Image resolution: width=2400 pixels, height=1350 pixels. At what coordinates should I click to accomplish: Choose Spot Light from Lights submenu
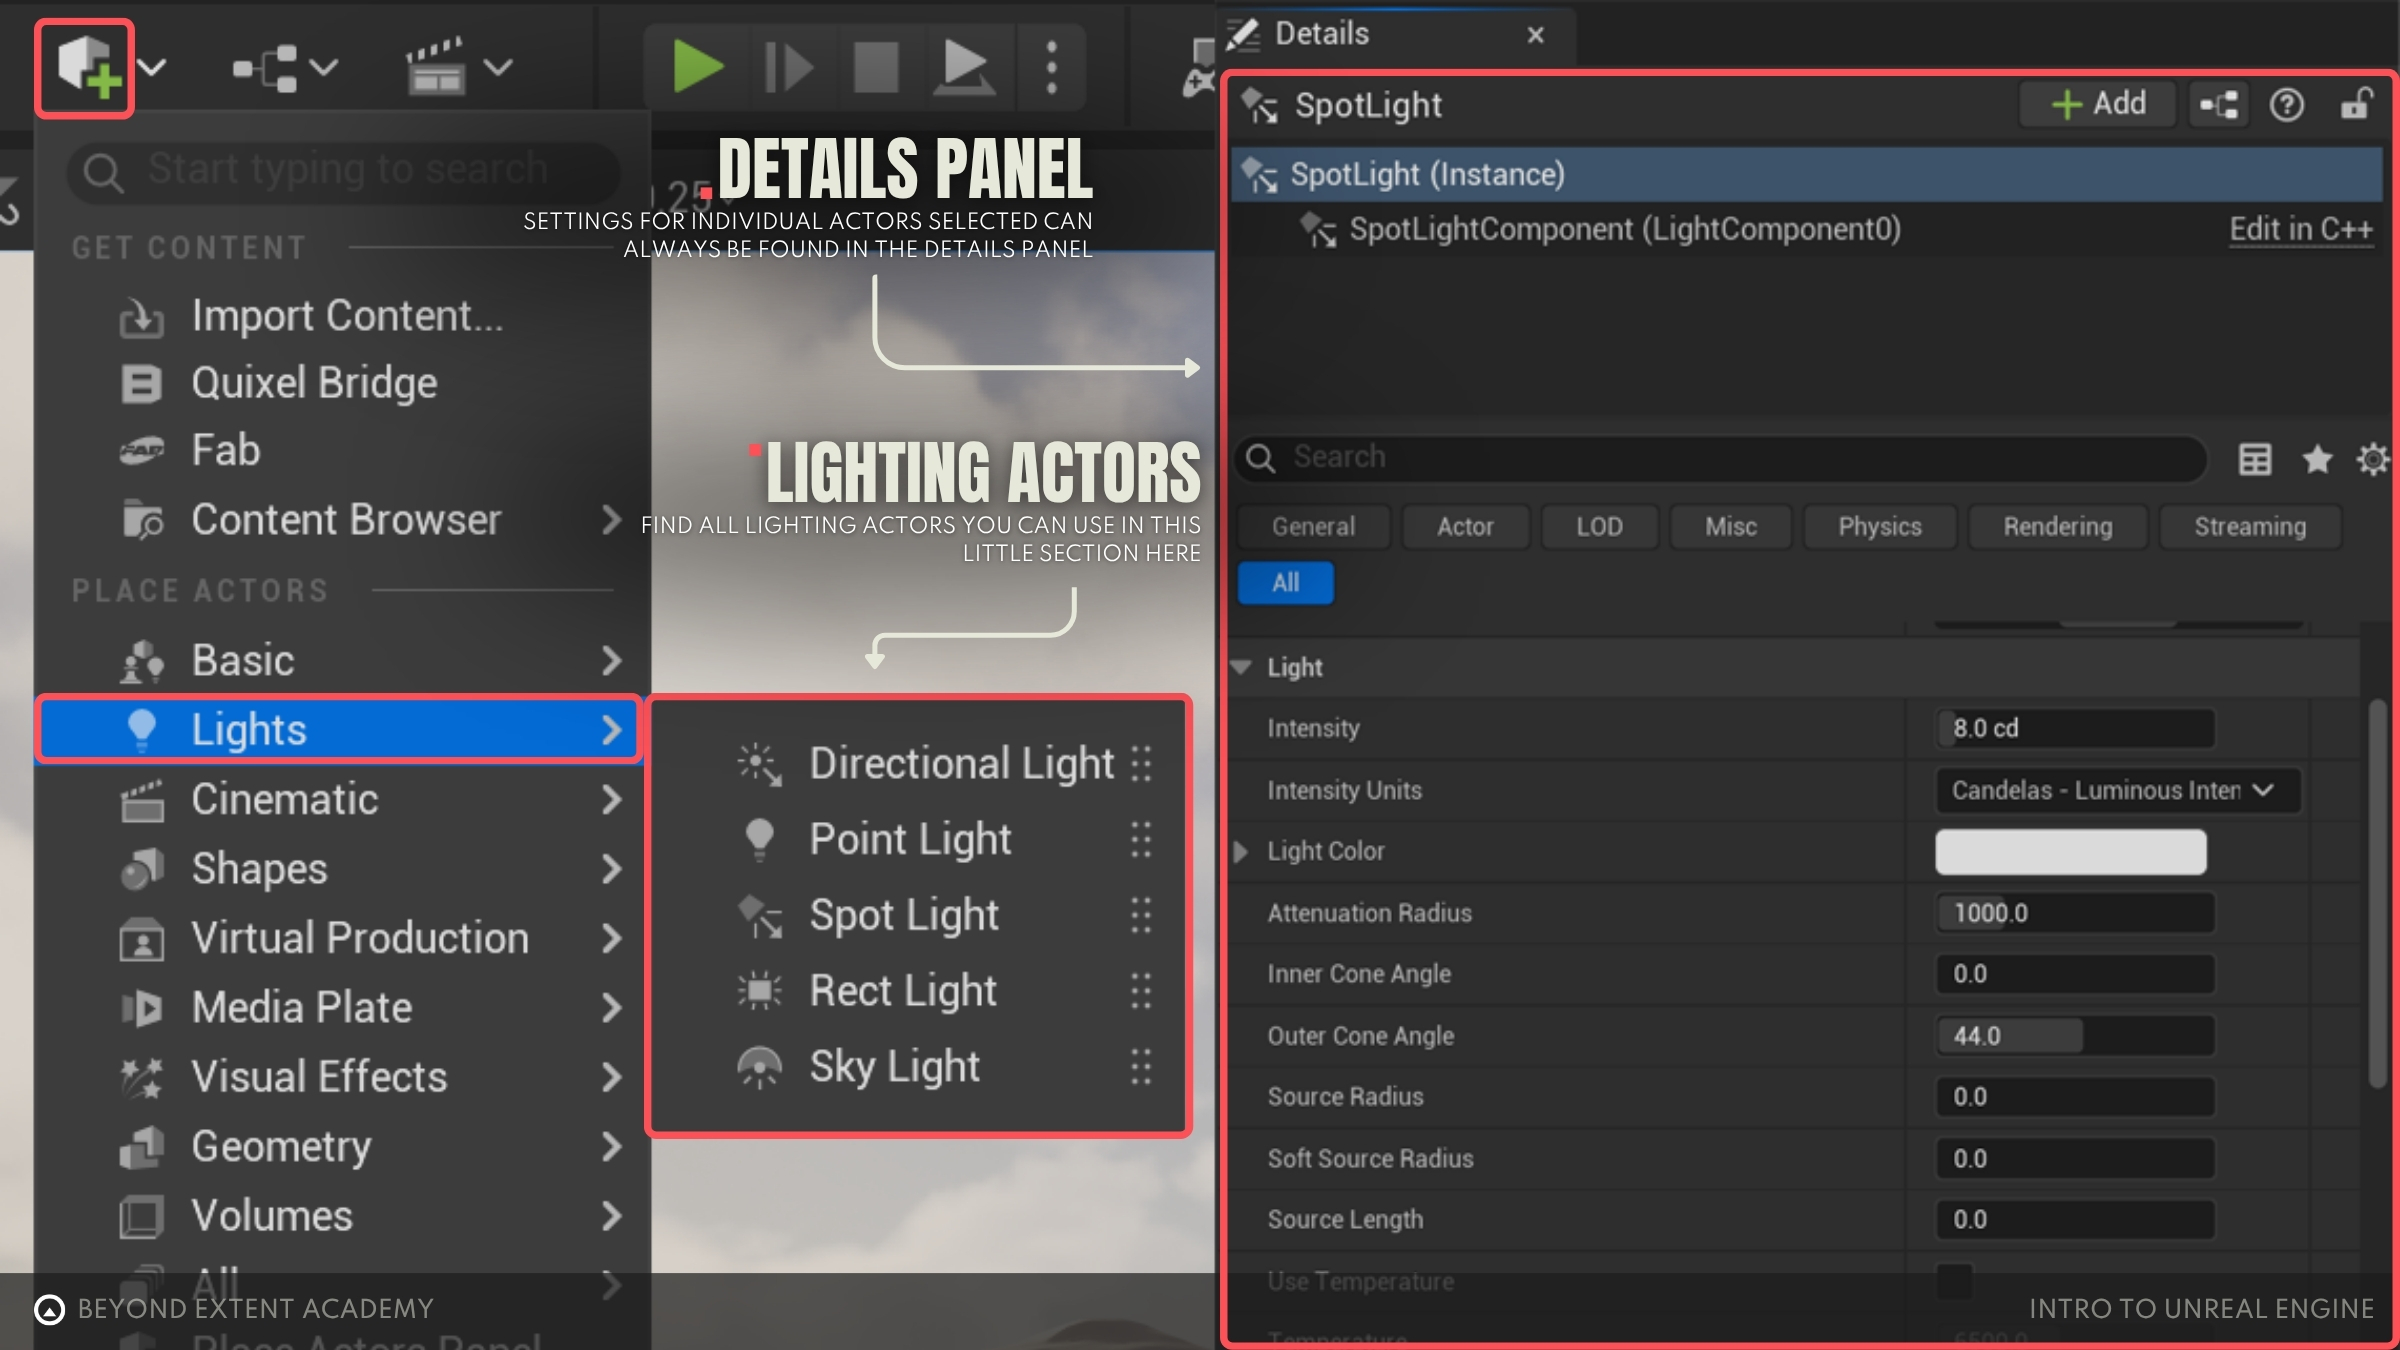[x=903, y=915]
